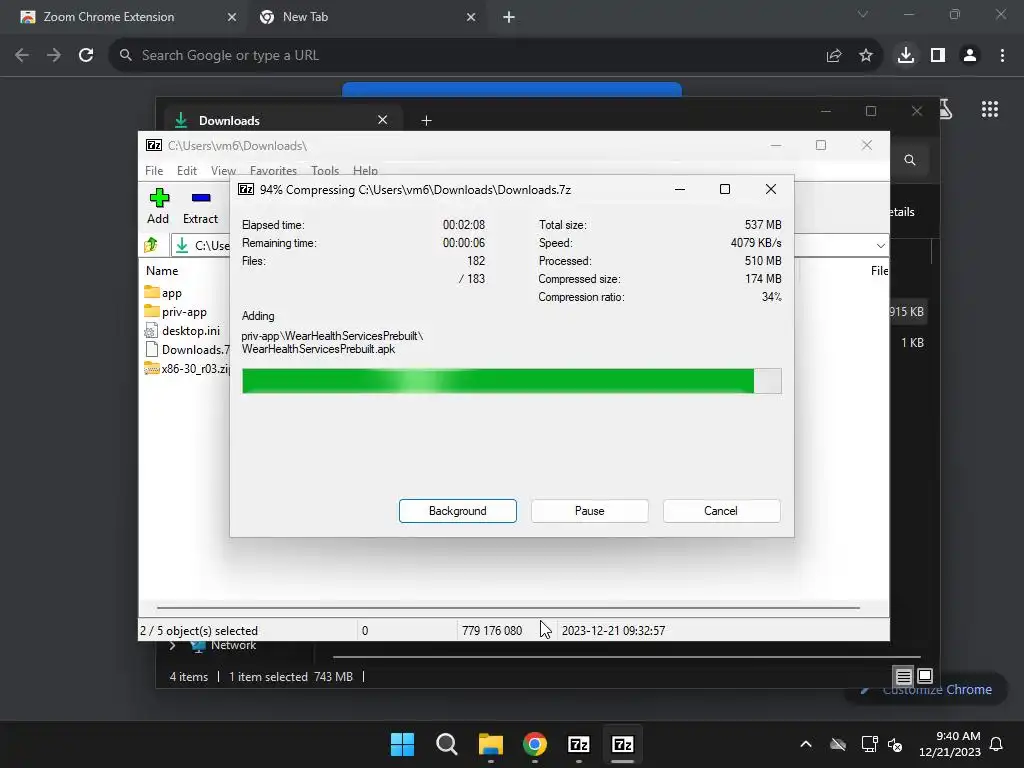Screen dimensions: 1024x768
Task: Close the New Tab browser tab
Action: pyautogui.click(x=471, y=17)
